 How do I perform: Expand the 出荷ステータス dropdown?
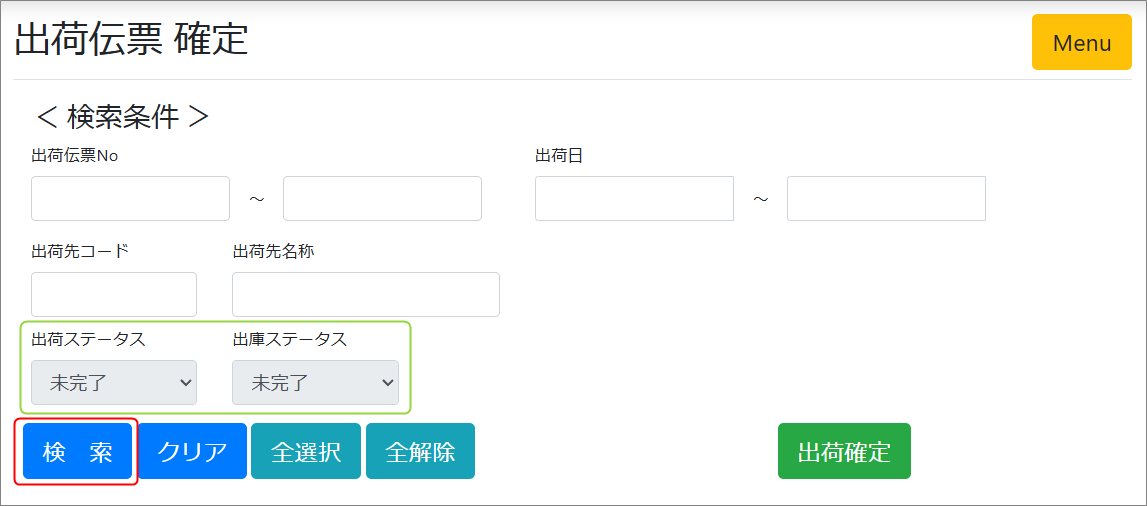[x=114, y=383]
